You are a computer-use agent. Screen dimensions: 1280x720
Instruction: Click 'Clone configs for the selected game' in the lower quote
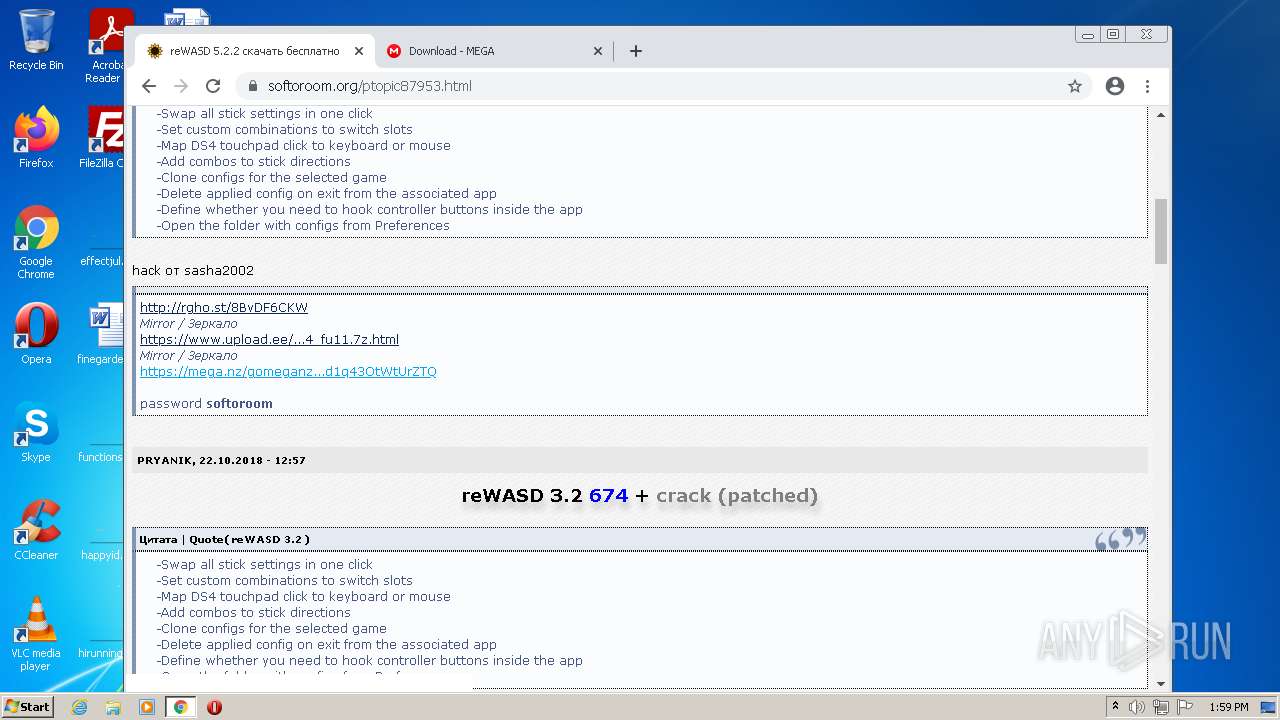tap(272, 628)
